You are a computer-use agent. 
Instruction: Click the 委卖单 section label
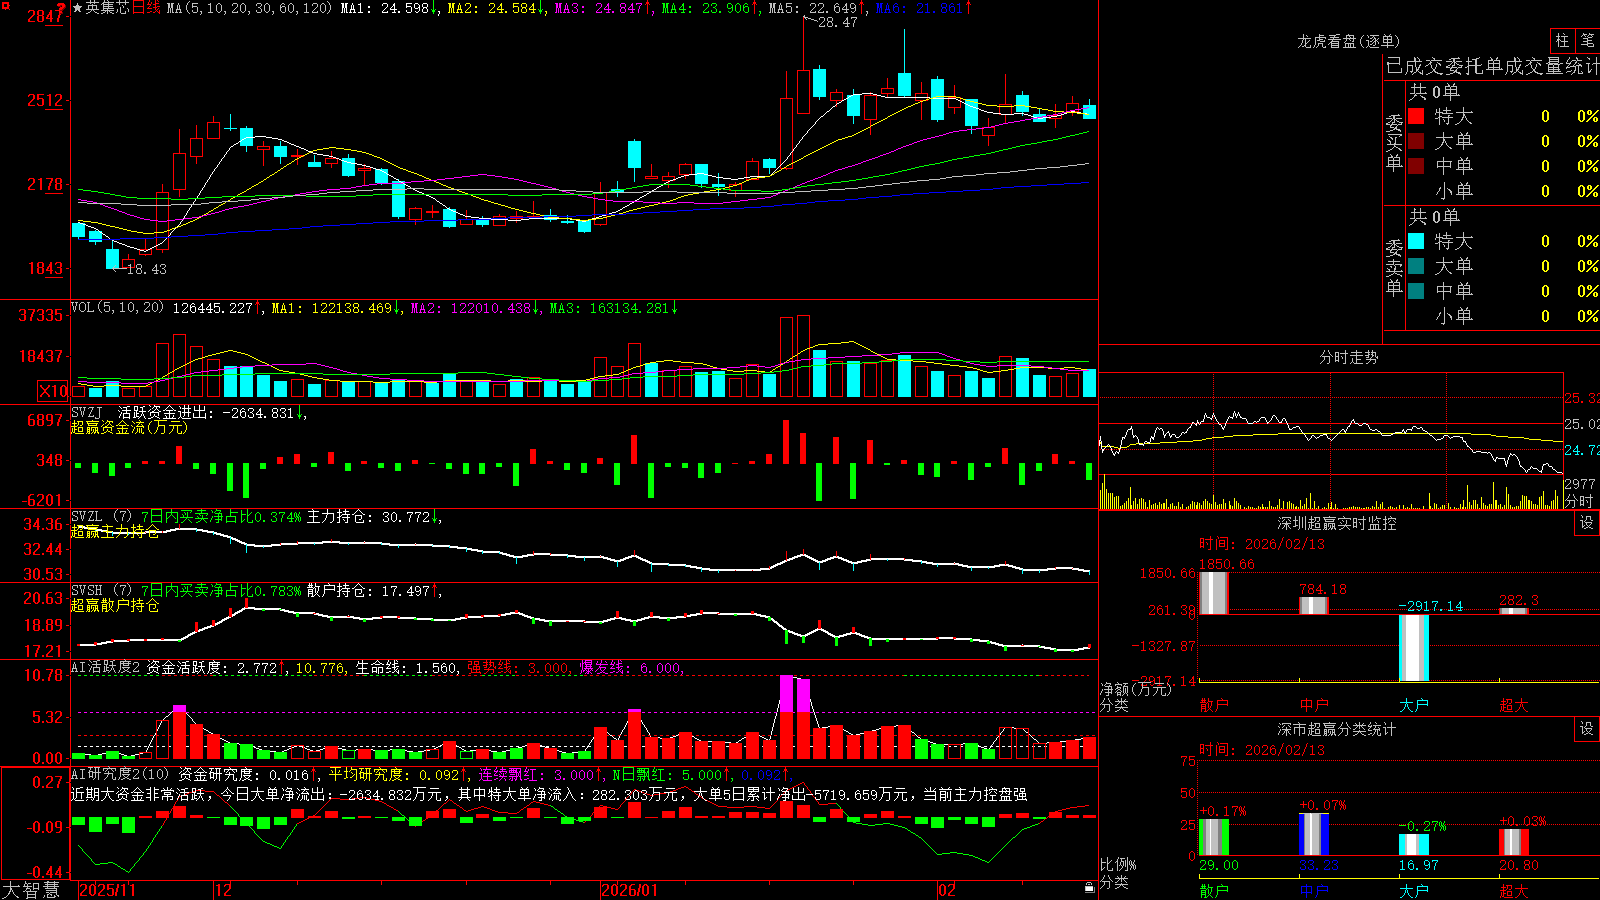click(1394, 267)
